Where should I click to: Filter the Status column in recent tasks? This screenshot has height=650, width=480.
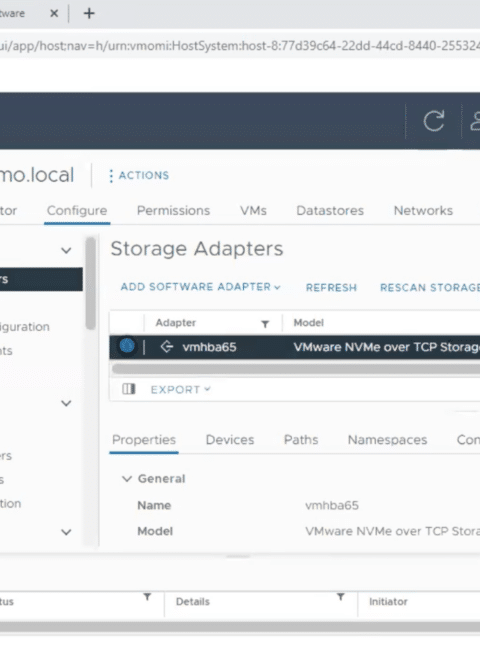[x=147, y=597]
